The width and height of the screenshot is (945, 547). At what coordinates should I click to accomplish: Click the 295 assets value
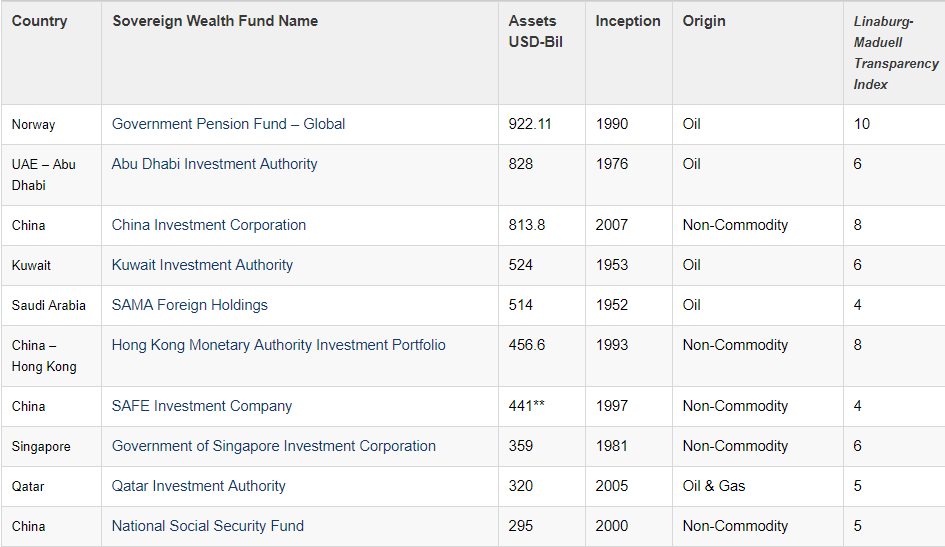521,526
